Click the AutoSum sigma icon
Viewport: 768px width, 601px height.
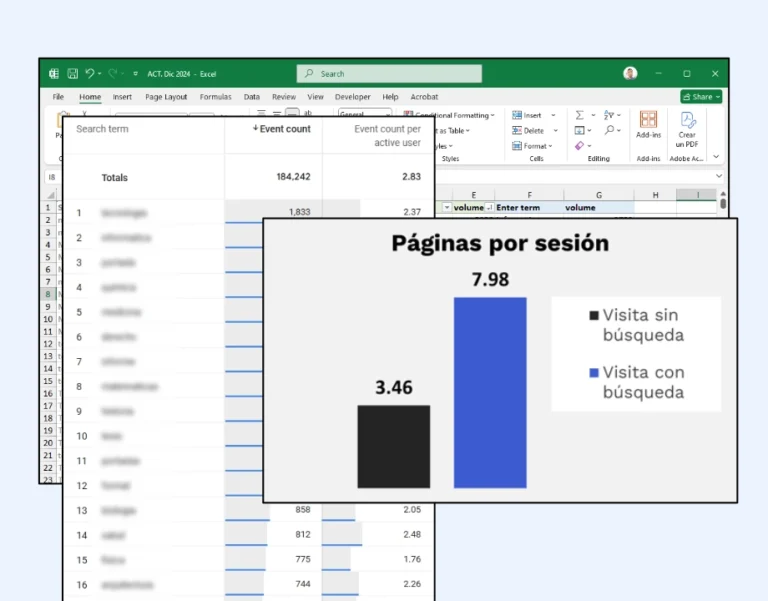pos(580,115)
